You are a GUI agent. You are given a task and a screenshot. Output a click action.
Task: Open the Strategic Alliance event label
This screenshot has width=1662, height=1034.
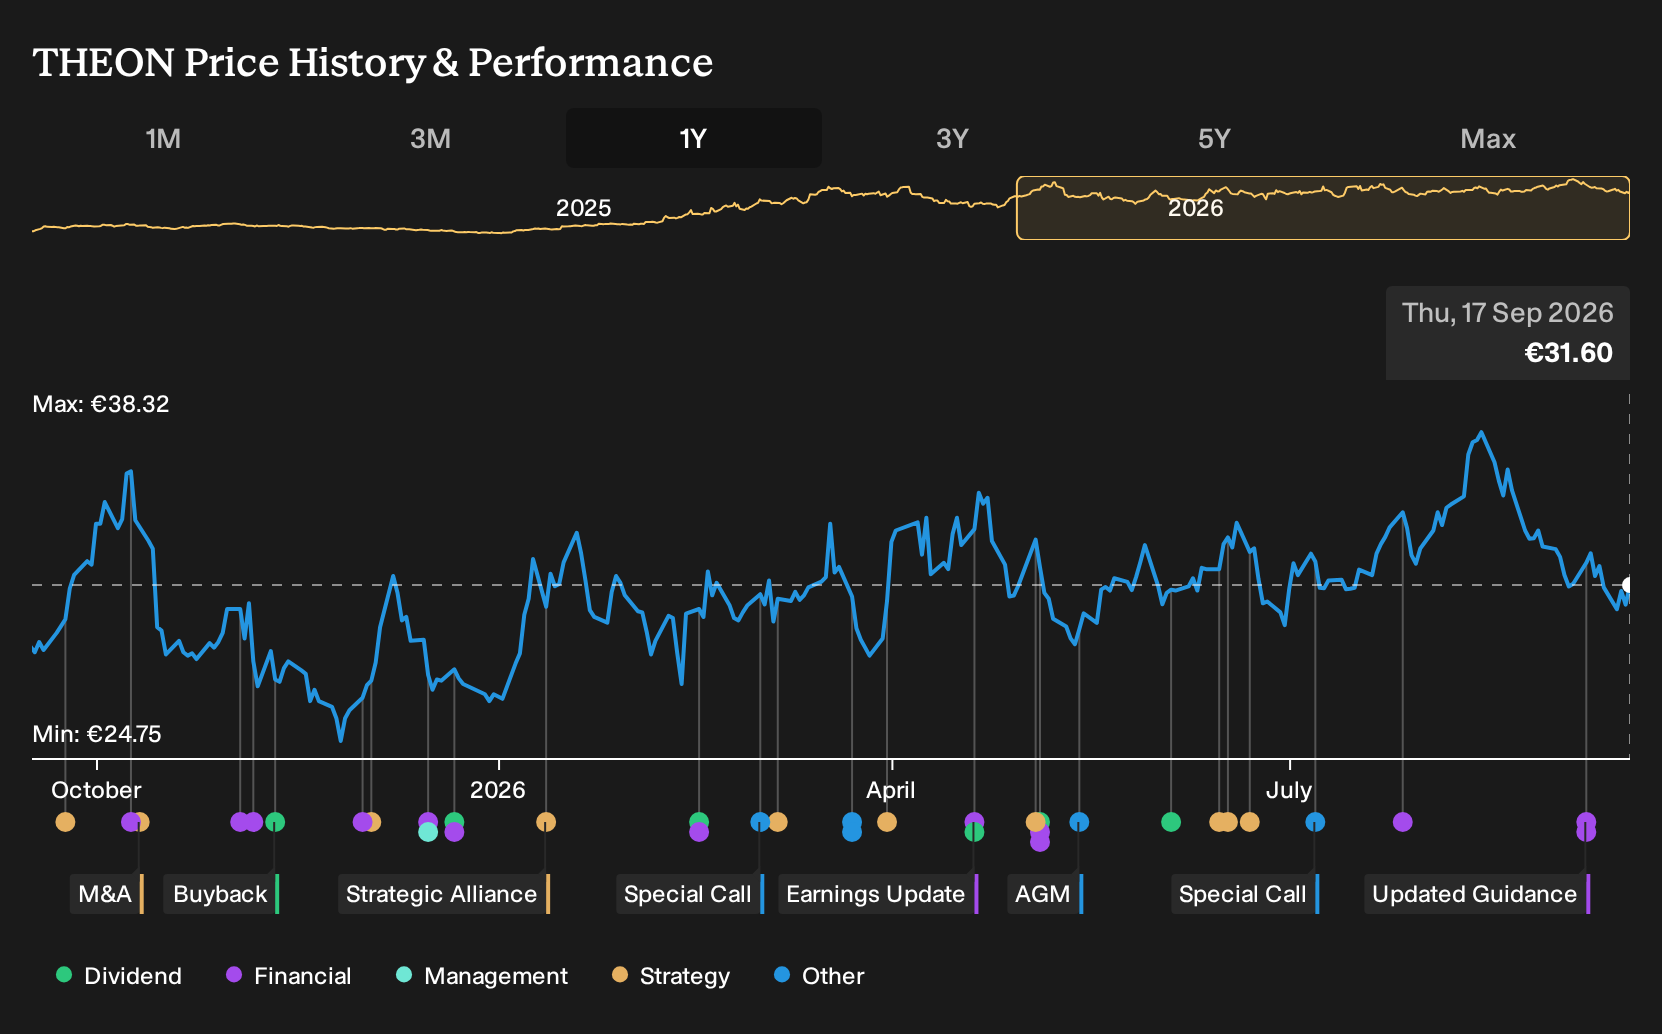click(x=444, y=894)
